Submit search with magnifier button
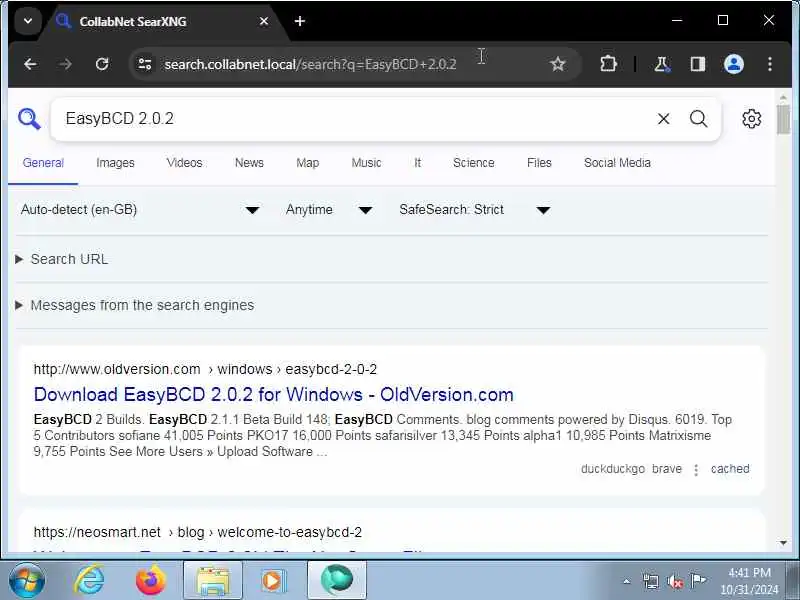The height and width of the screenshot is (600, 800). [698, 119]
